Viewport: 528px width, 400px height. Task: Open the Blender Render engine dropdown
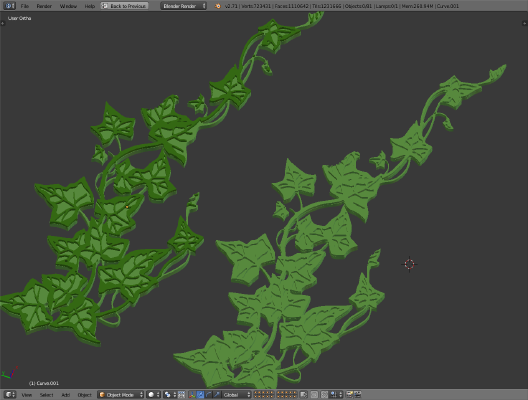click(184, 6)
